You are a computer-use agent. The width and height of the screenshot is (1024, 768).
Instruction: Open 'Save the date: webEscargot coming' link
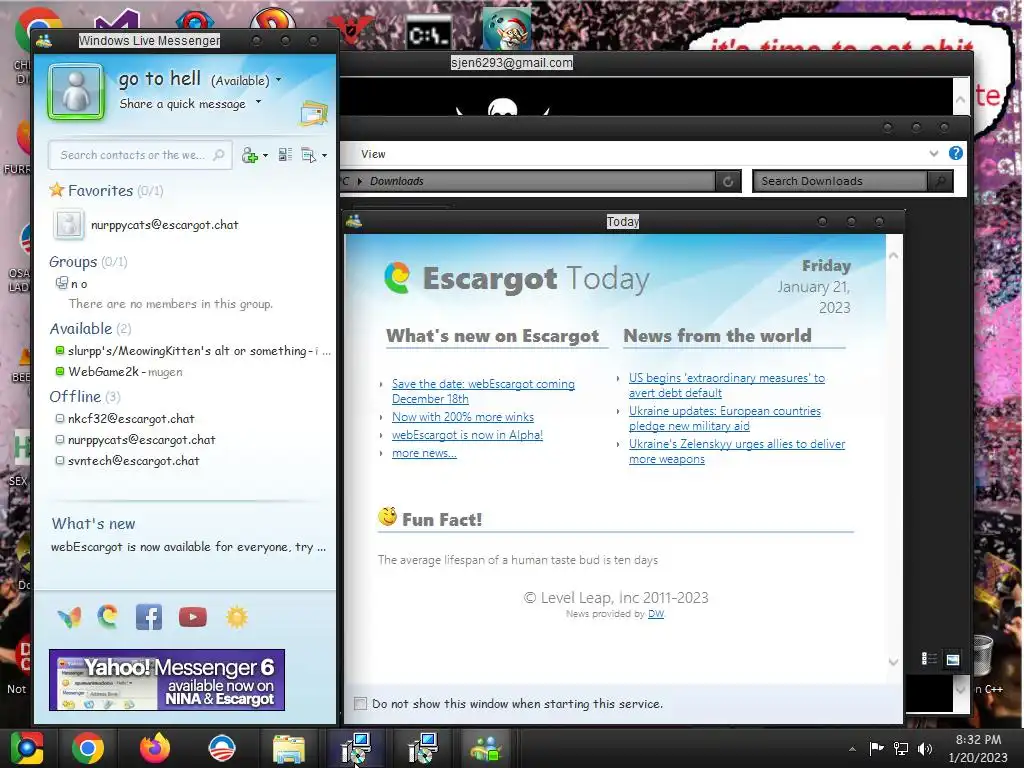point(483,391)
